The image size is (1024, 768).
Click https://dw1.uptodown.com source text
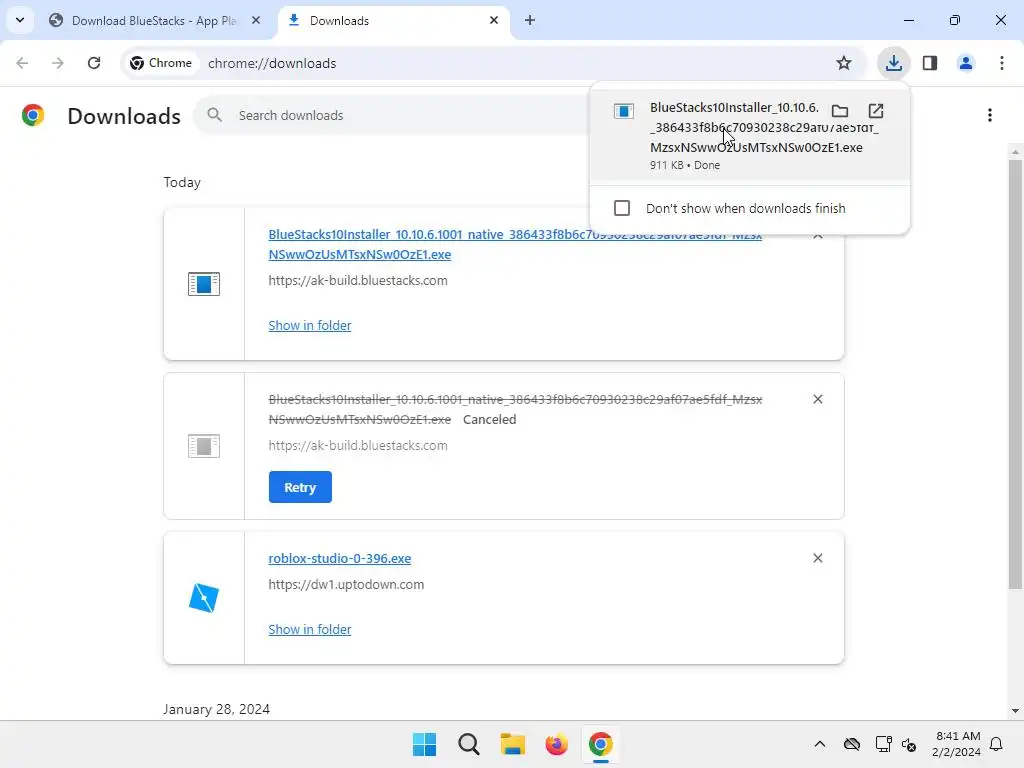click(x=346, y=584)
